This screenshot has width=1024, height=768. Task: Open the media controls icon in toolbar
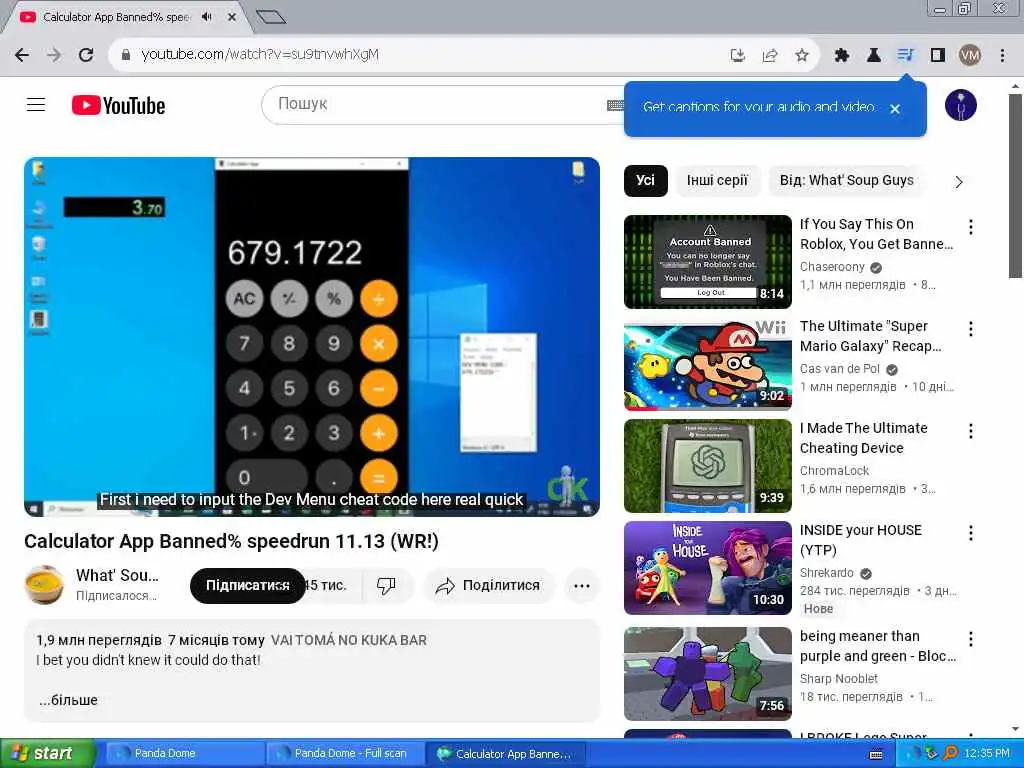905,56
